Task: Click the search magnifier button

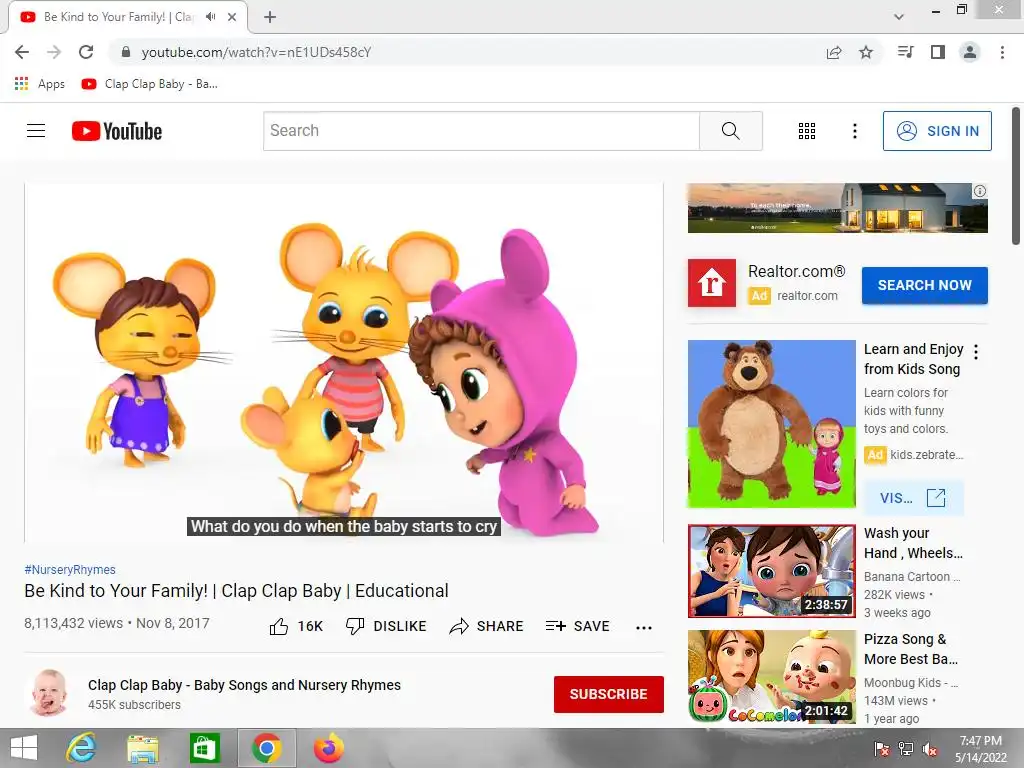Action: [x=731, y=131]
